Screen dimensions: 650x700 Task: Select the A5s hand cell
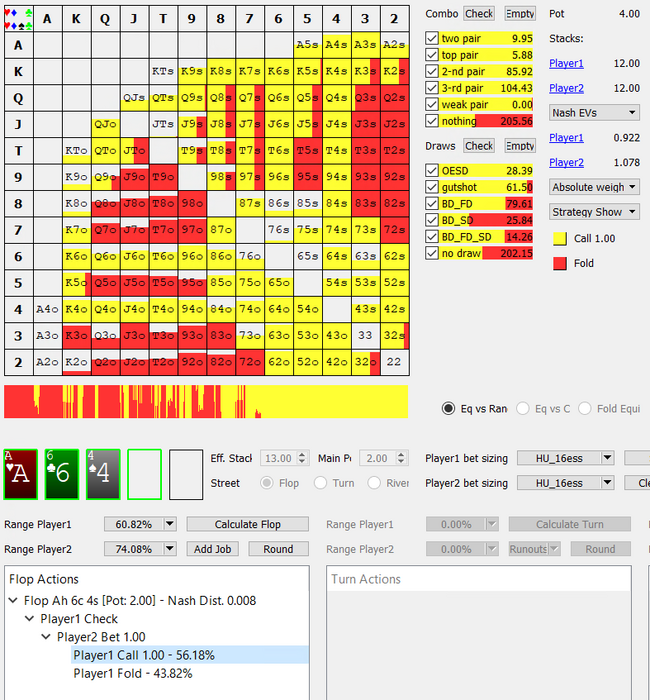tap(308, 45)
